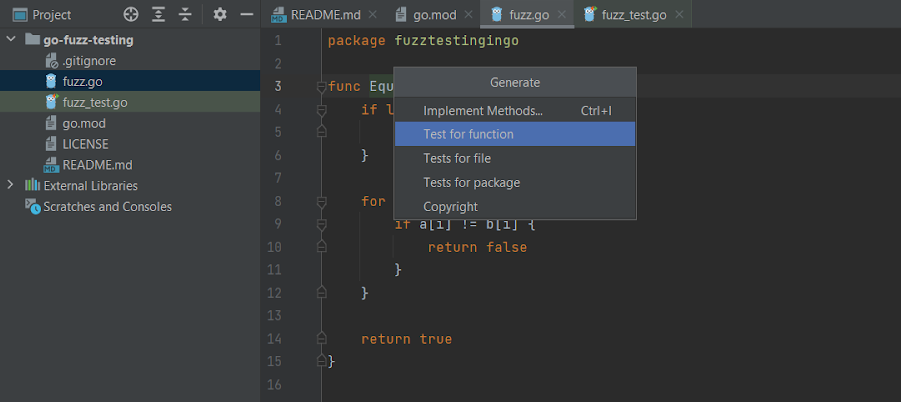Open README.md from the project tree
This screenshot has width=901, height=402.
pyautogui.click(x=130, y=165)
